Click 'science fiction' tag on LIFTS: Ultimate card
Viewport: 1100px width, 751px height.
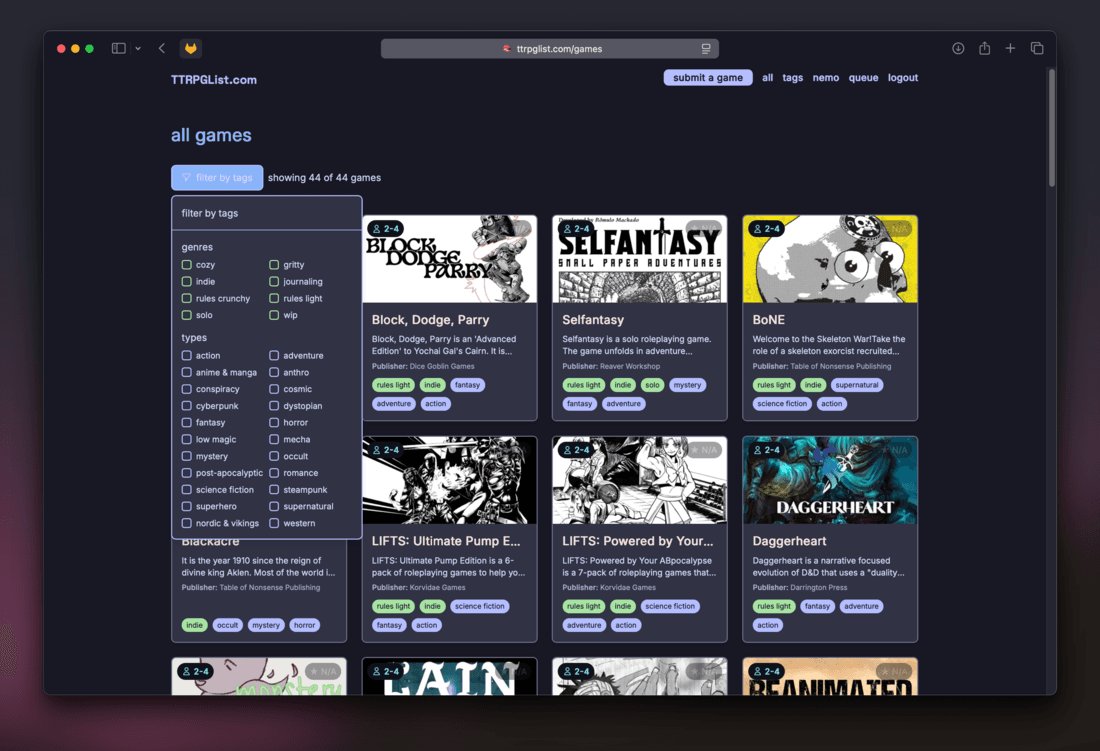(480, 607)
